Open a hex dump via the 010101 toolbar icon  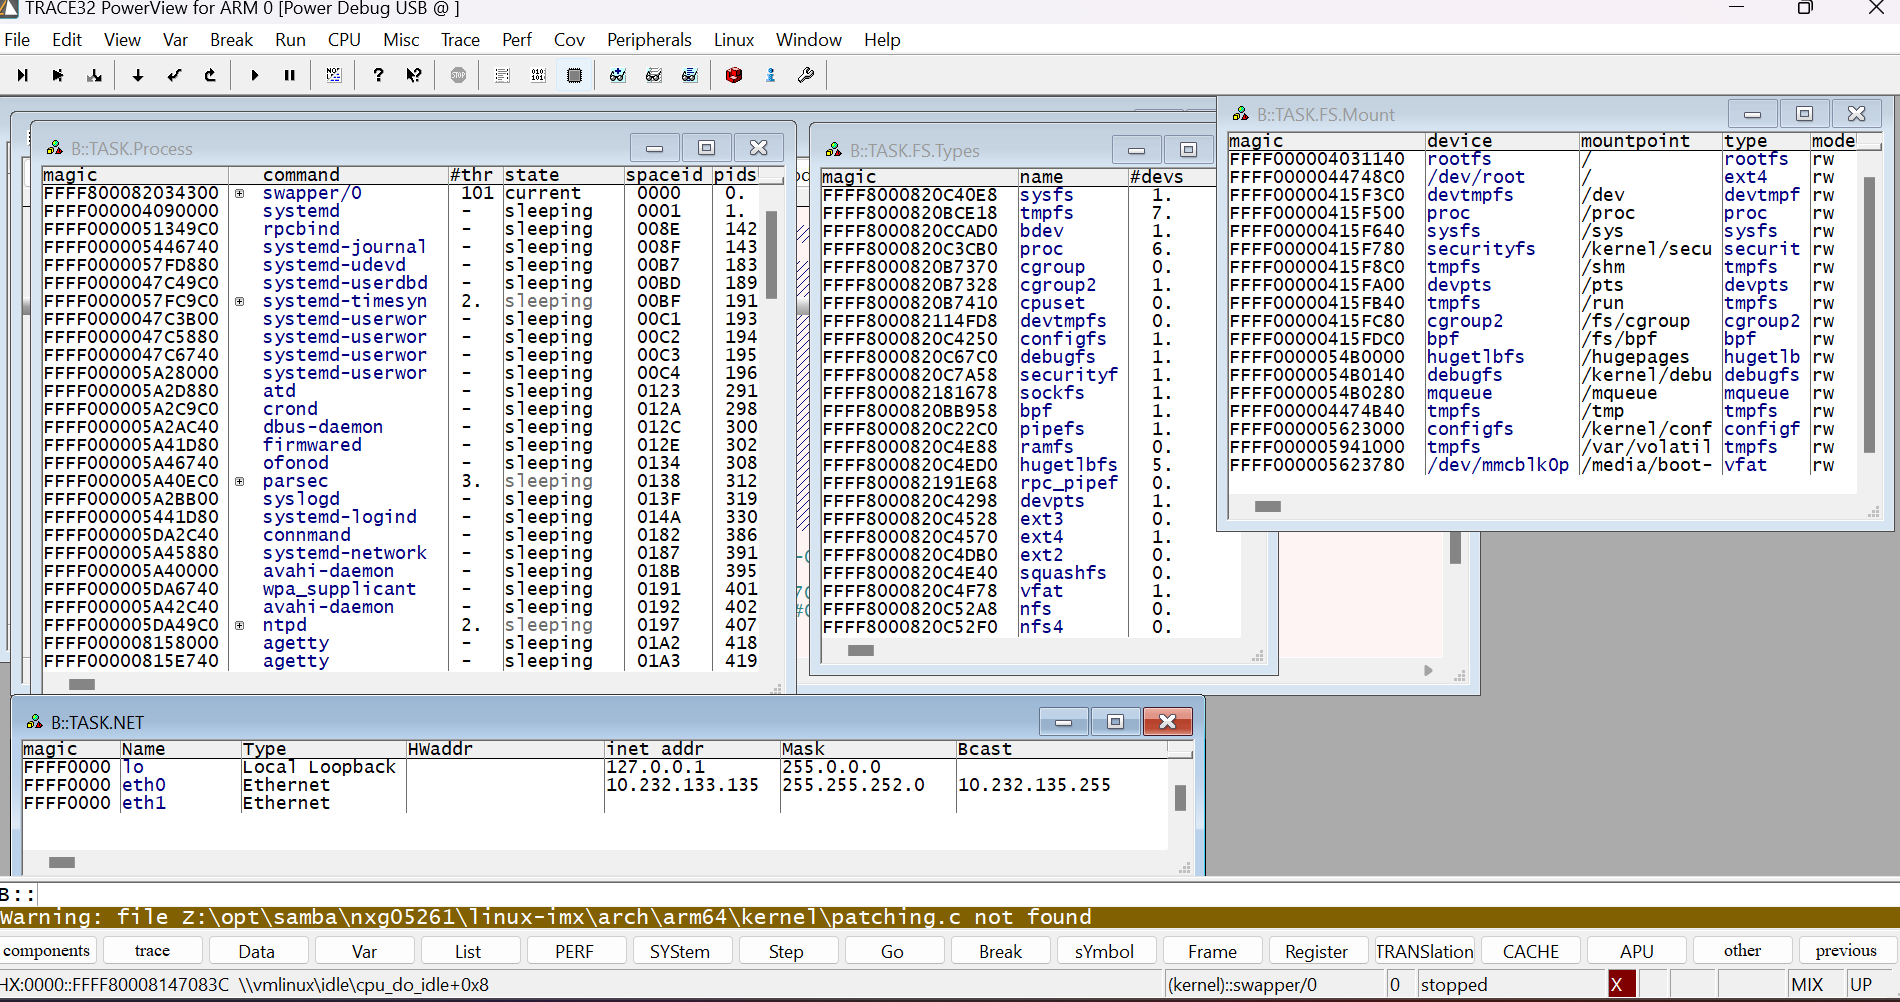click(538, 75)
